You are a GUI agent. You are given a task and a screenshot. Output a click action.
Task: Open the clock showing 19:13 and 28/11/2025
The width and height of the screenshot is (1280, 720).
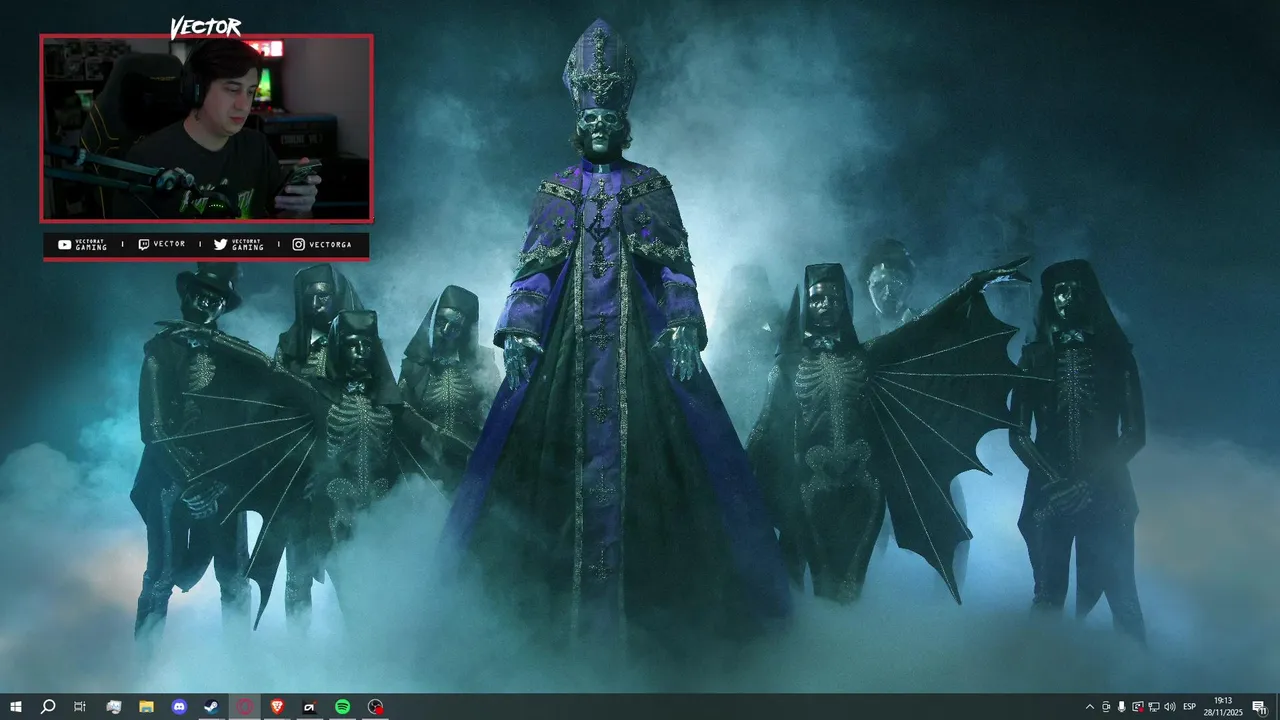click(x=1223, y=707)
